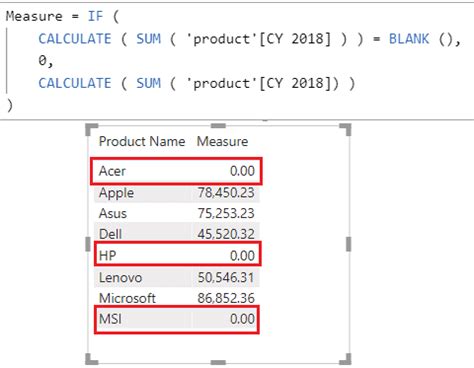474x368 pixels.
Task: Click the bottom-right visual resize handle
Action: pos(346,359)
